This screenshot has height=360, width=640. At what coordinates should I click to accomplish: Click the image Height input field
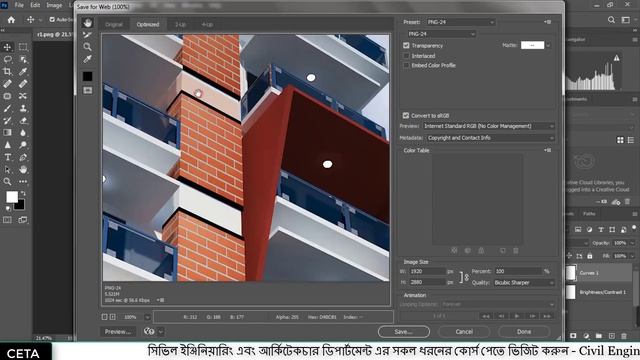427,282
